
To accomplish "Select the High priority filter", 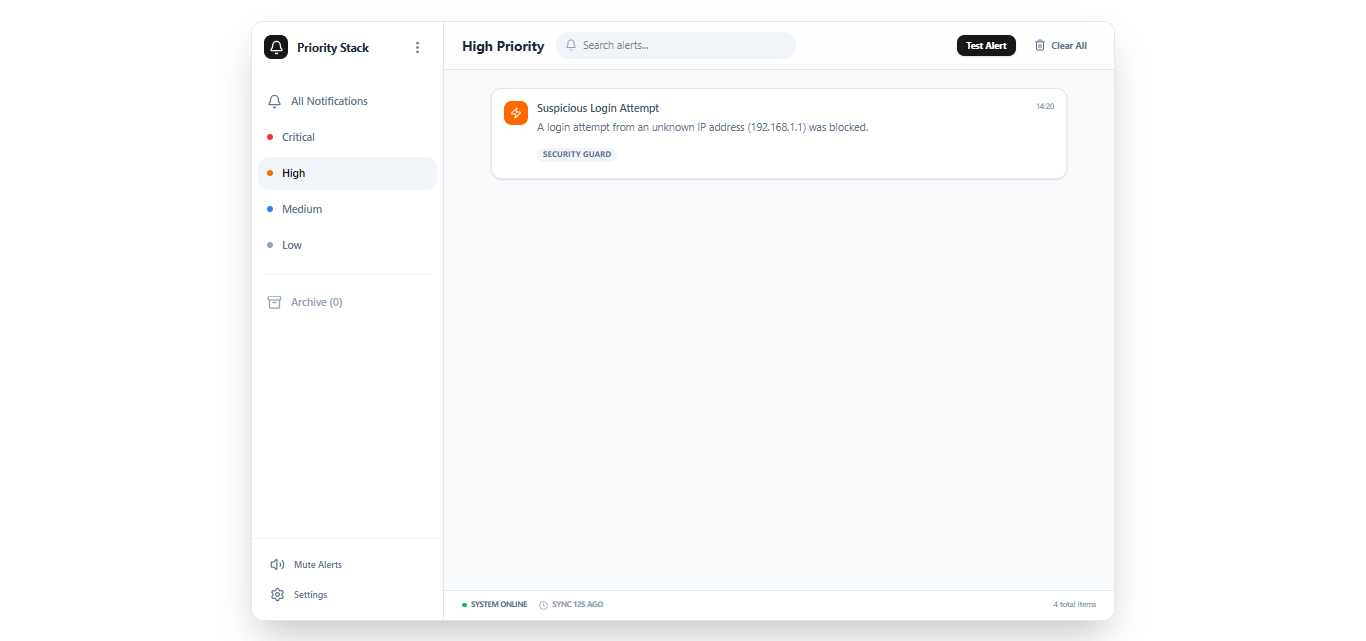I will pyautogui.click(x=294, y=173).
